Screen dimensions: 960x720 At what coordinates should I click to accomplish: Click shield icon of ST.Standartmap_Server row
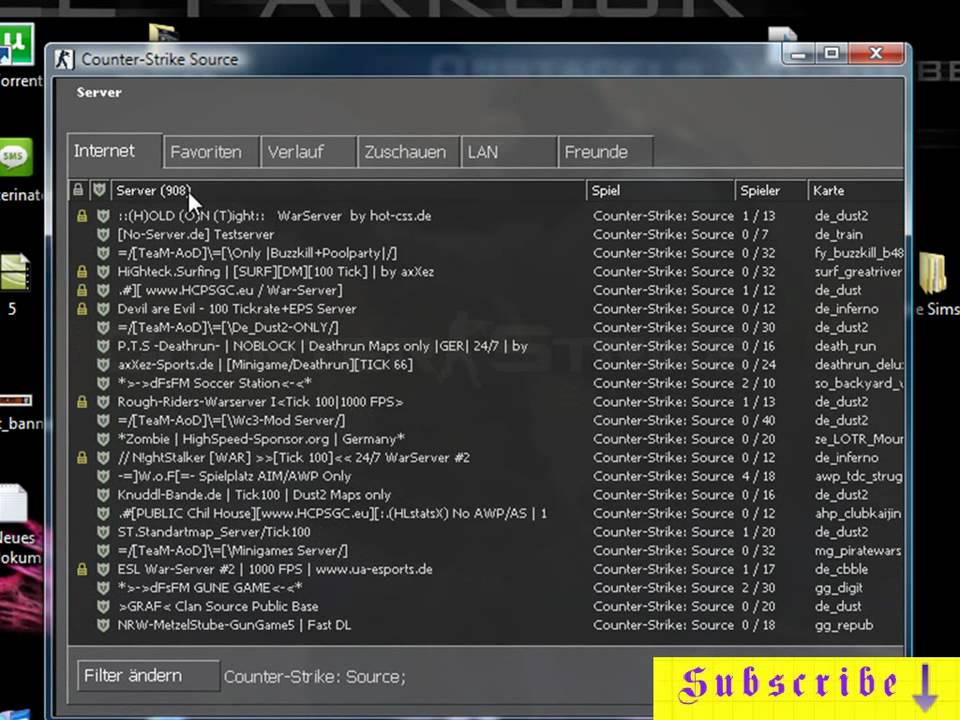pyautogui.click(x=103, y=532)
